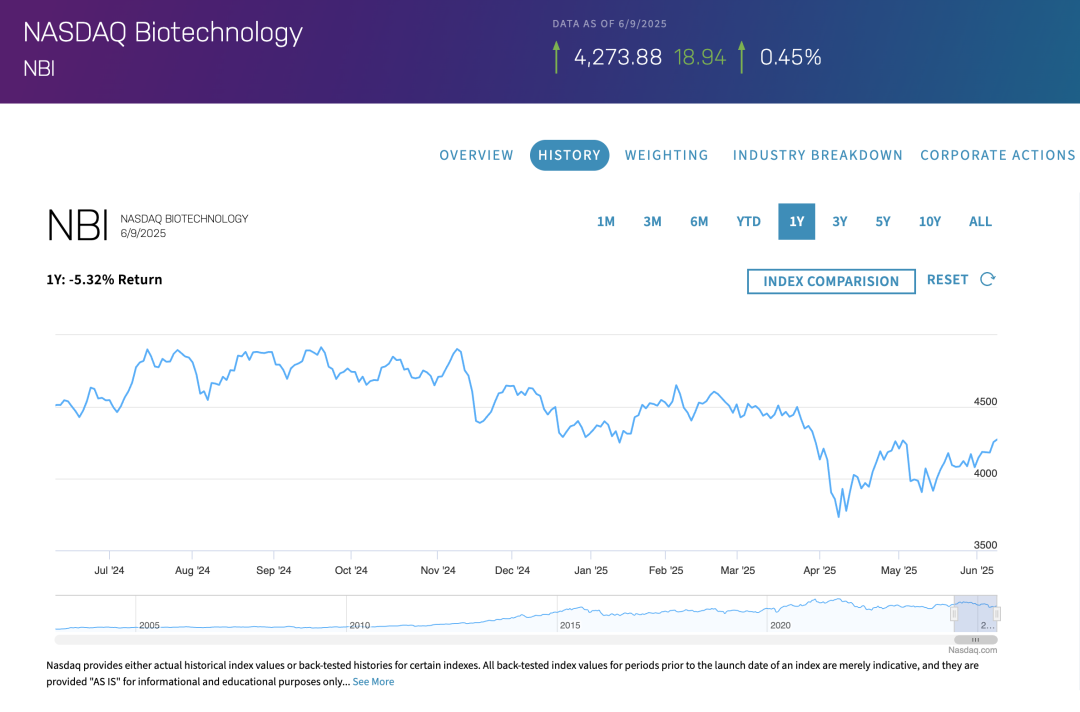Click the Sep '24 x-axis label
The image size is (1080, 712).
click(273, 570)
